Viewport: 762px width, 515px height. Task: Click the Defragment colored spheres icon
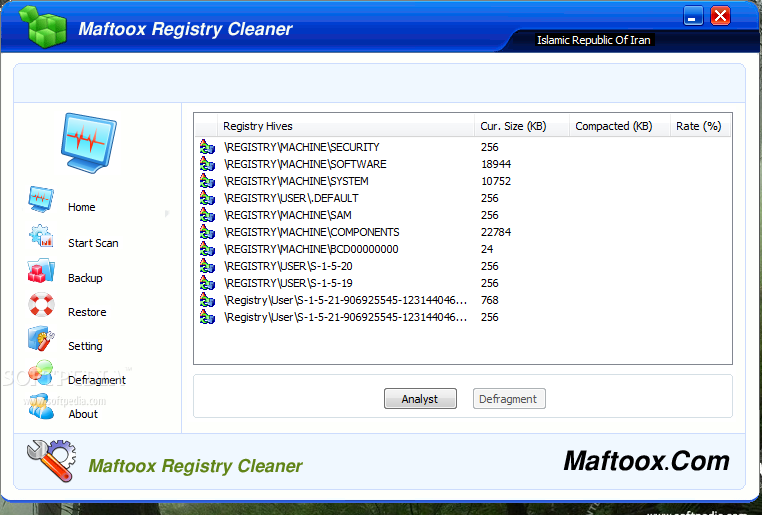coord(41,373)
